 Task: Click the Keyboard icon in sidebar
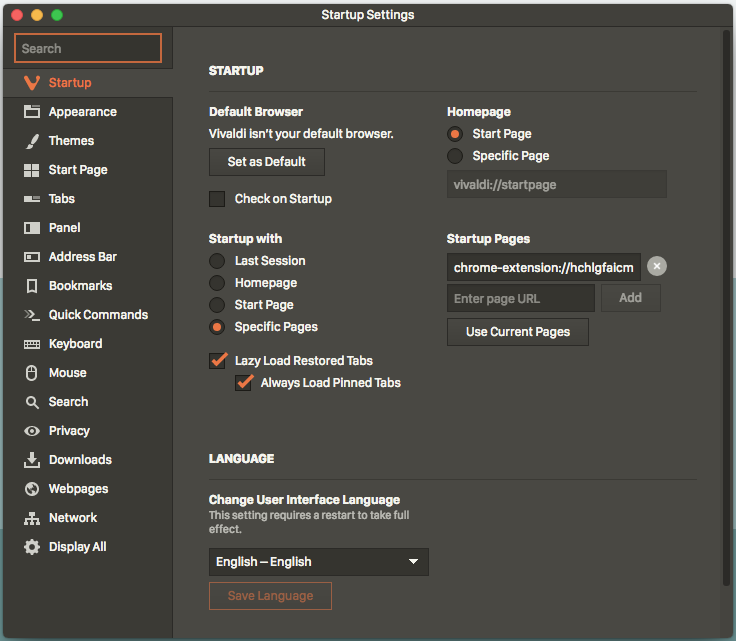pos(32,344)
